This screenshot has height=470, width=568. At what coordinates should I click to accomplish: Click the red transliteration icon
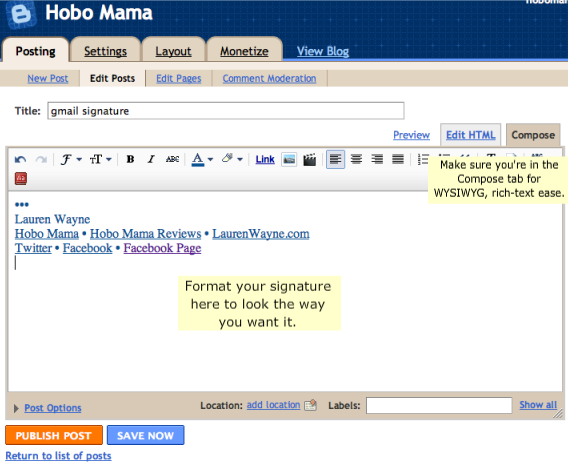(21, 178)
